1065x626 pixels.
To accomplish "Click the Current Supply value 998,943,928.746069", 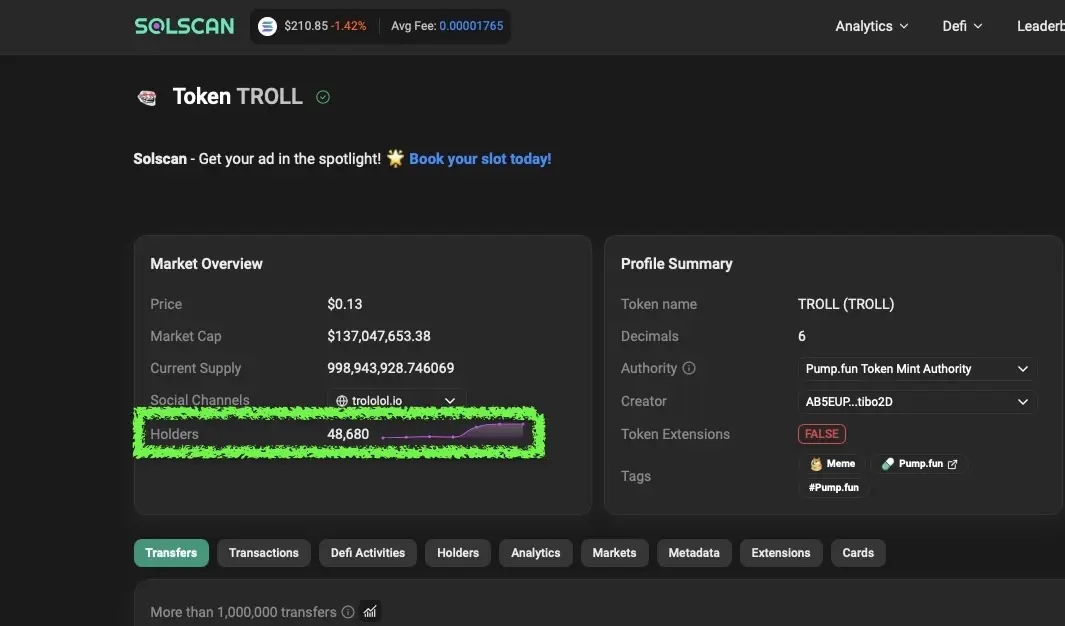I will (391, 368).
